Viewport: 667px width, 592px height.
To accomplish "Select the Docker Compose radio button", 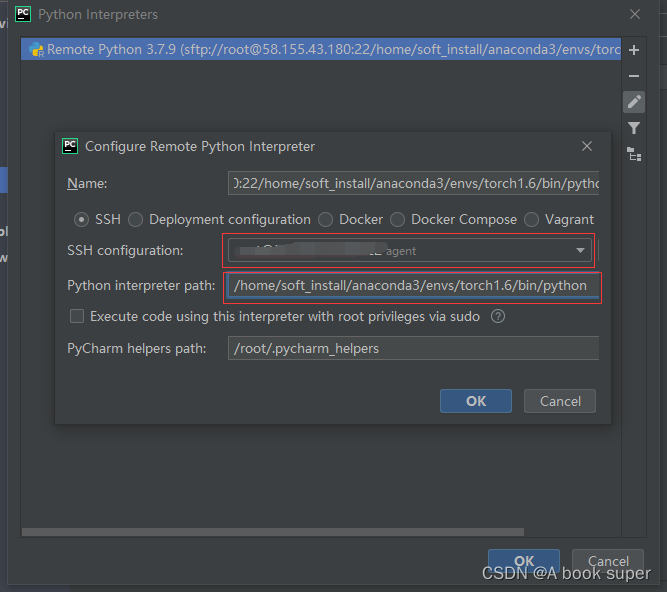I will pos(397,220).
